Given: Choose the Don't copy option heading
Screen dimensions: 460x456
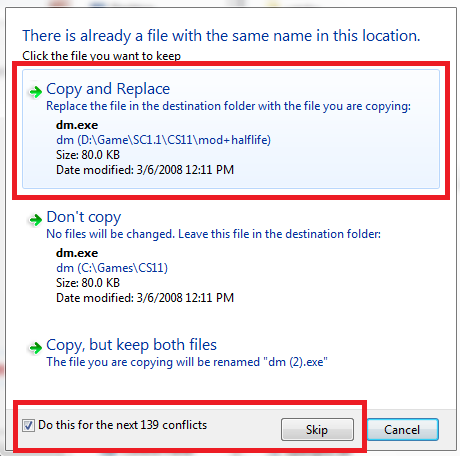Looking at the screenshot, I should pyautogui.click(x=84, y=217).
